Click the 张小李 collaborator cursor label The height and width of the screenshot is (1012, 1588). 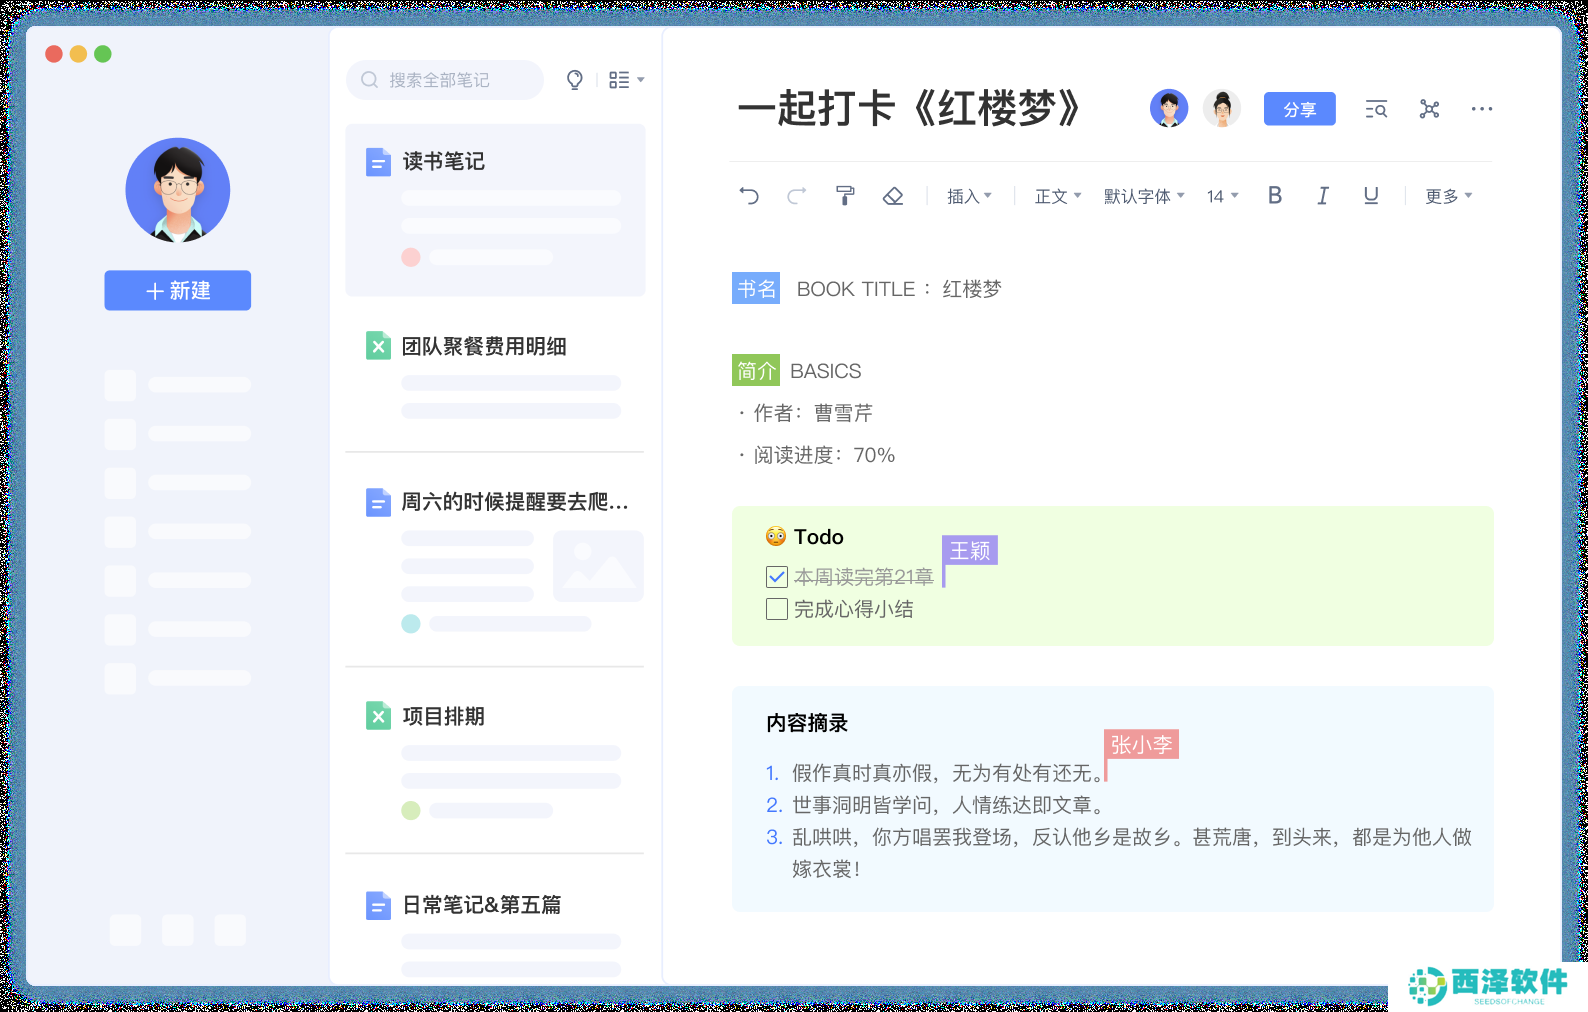pos(1141,744)
